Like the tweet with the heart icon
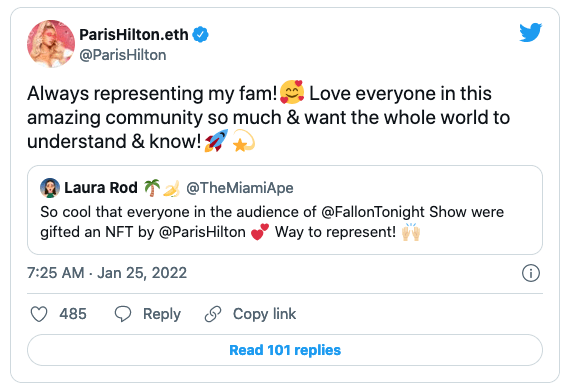This screenshot has width=567, height=391. 39,314
